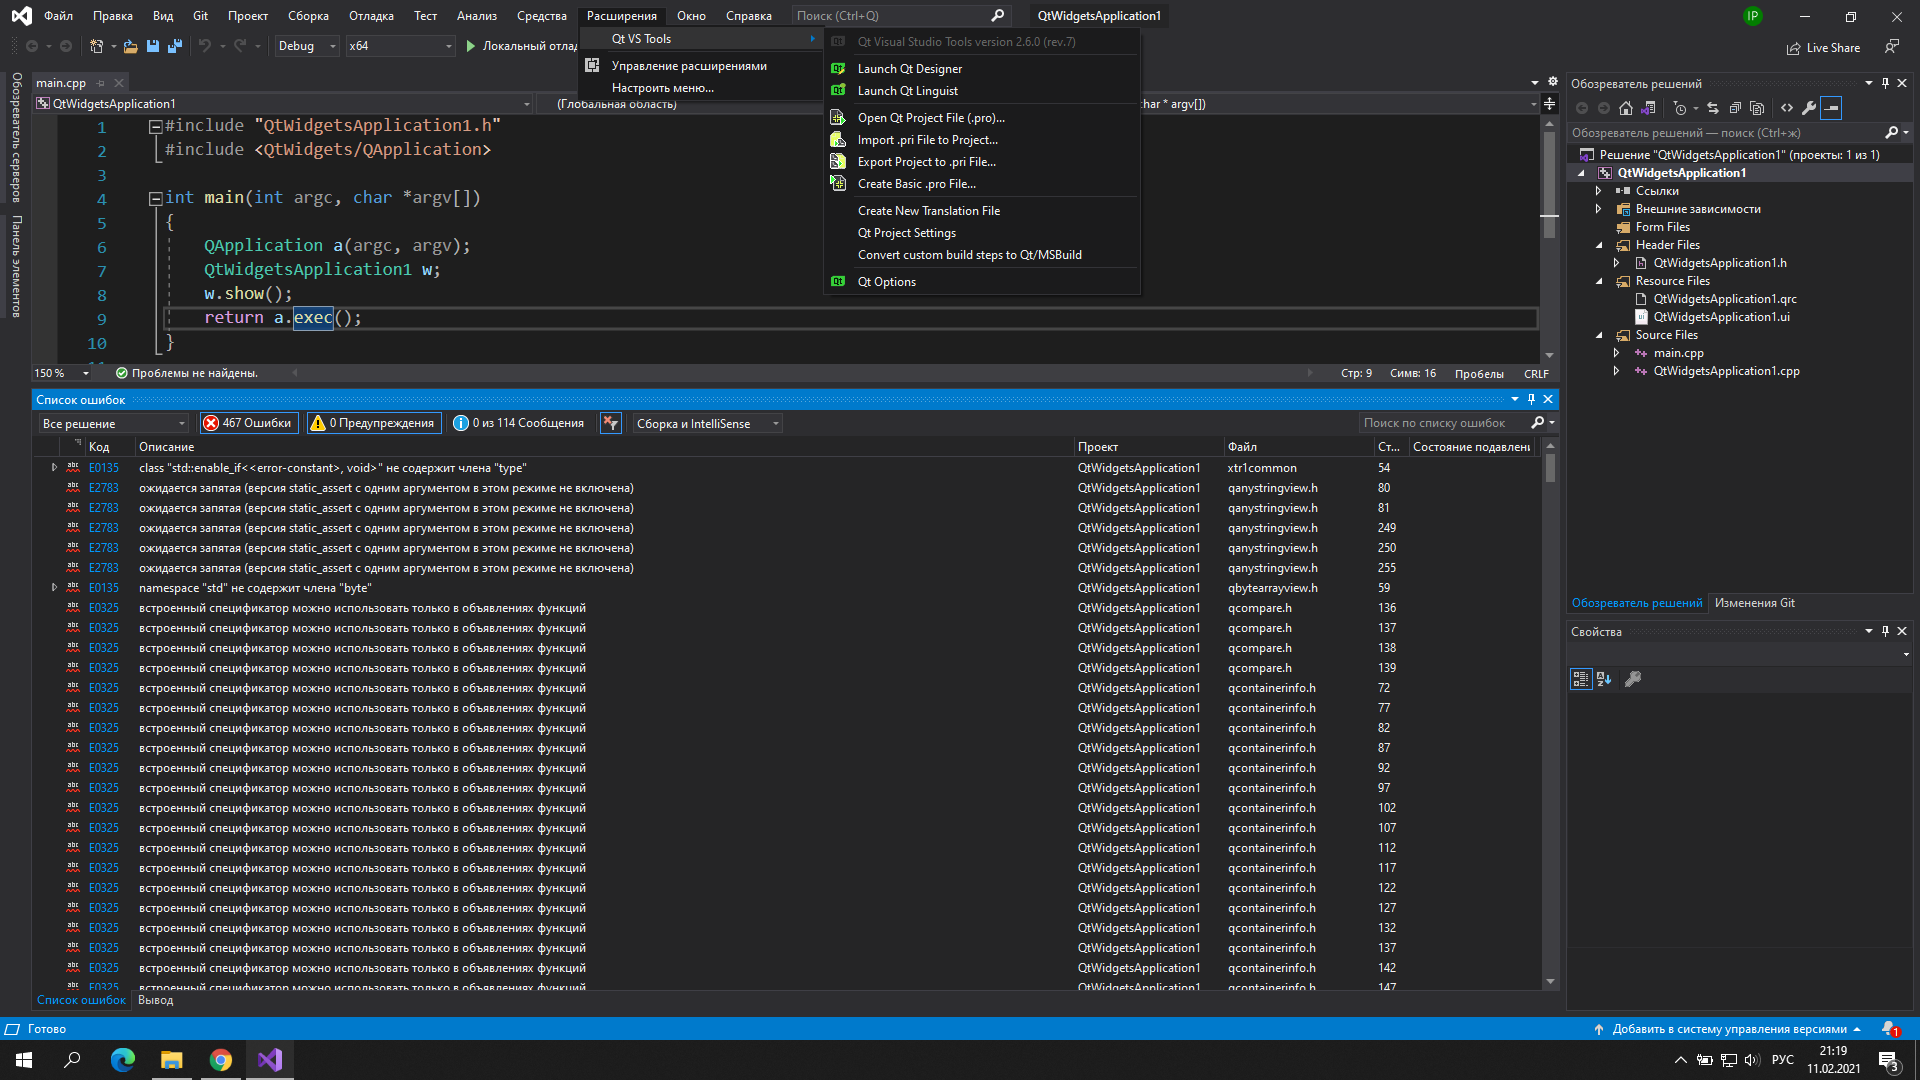Click Alphabetical sort icon in Properties panel
Screen dimensions: 1920x1080
(x=1604, y=679)
